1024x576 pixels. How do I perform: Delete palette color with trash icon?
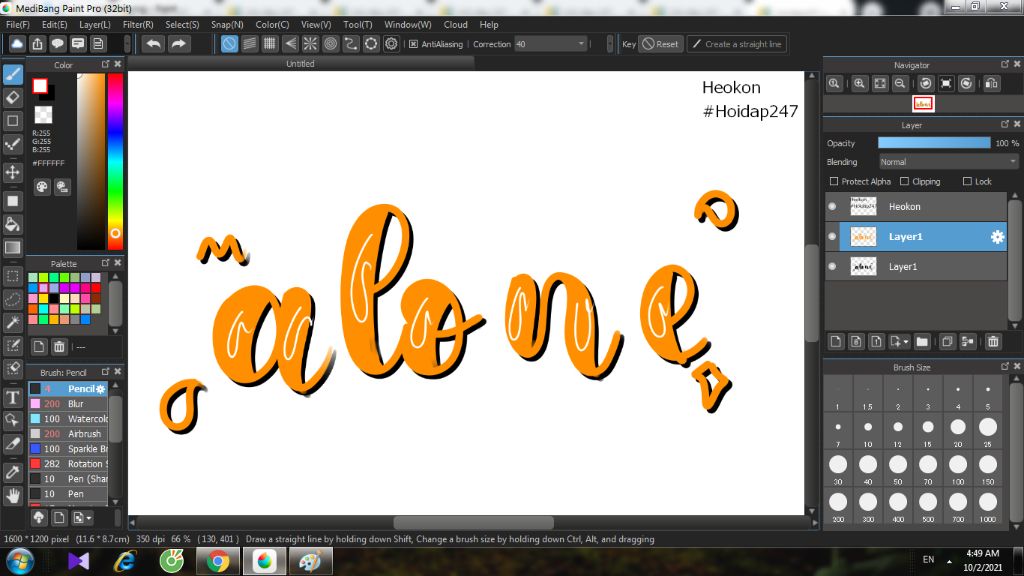pos(59,347)
